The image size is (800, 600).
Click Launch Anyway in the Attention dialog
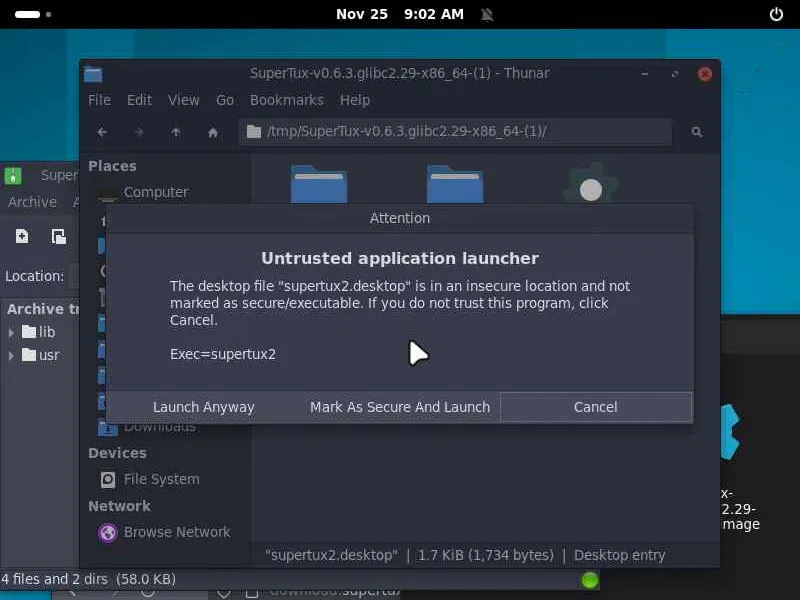(203, 407)
